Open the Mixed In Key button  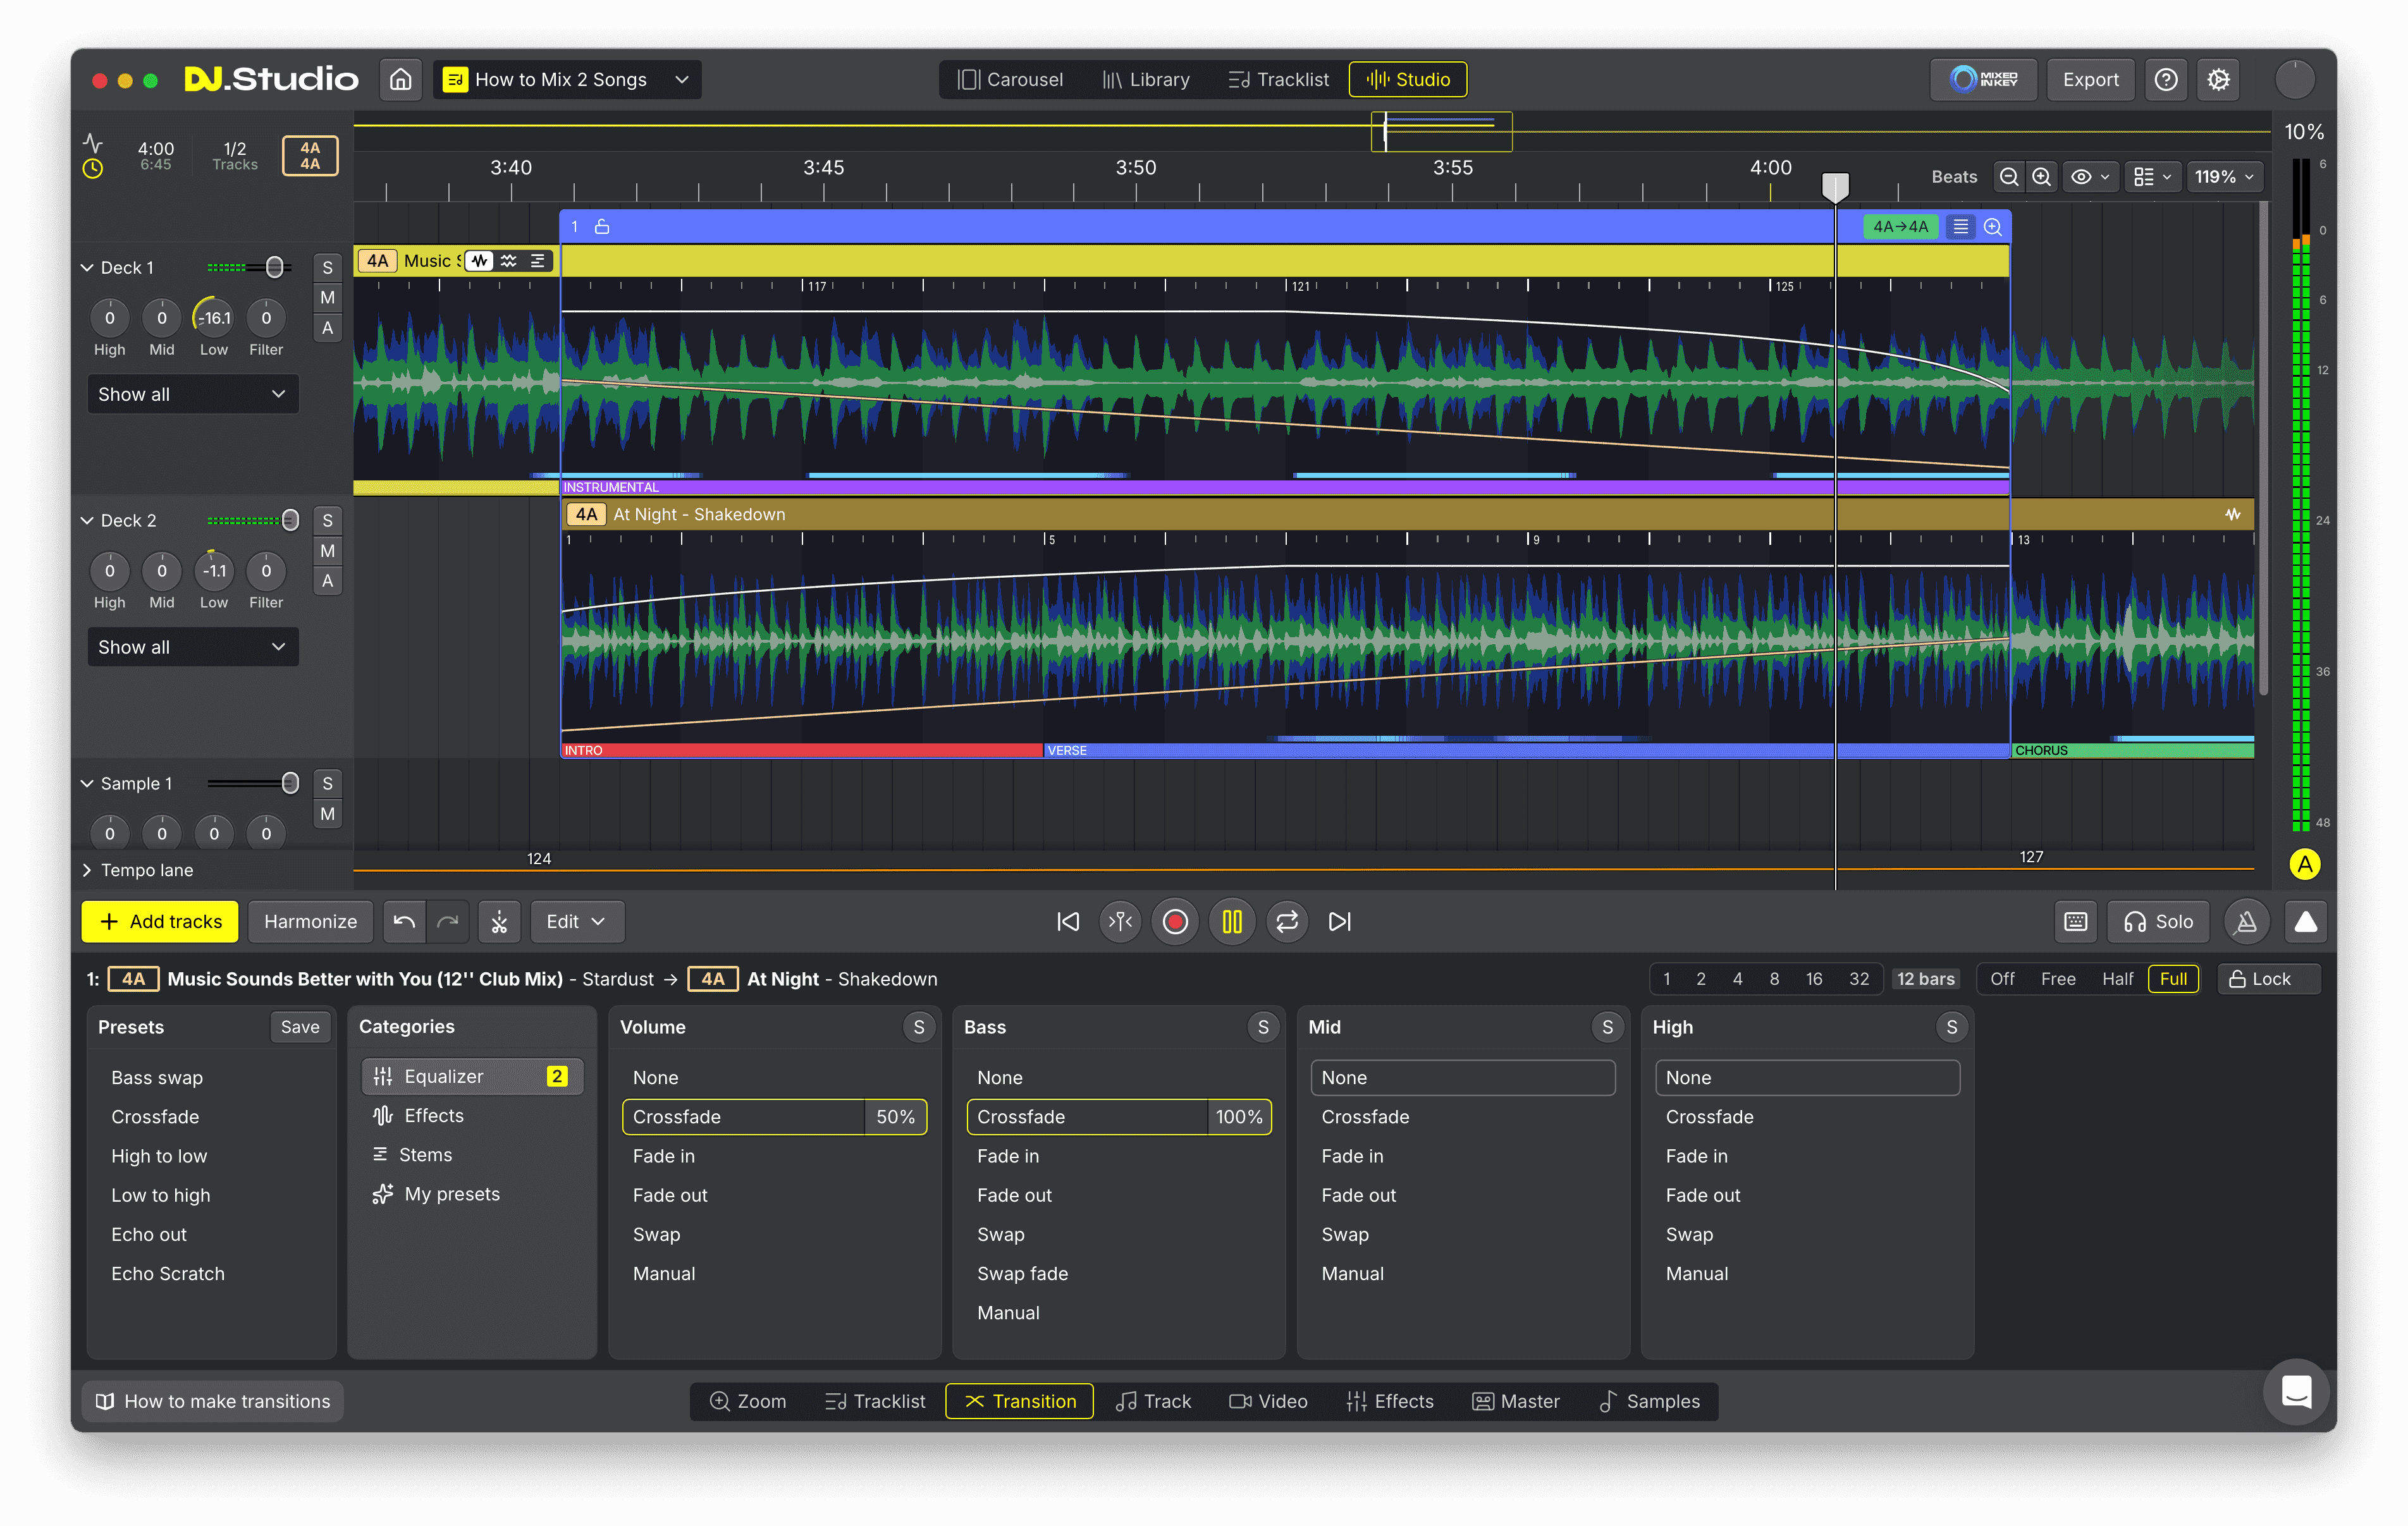tap(1983, 79)
